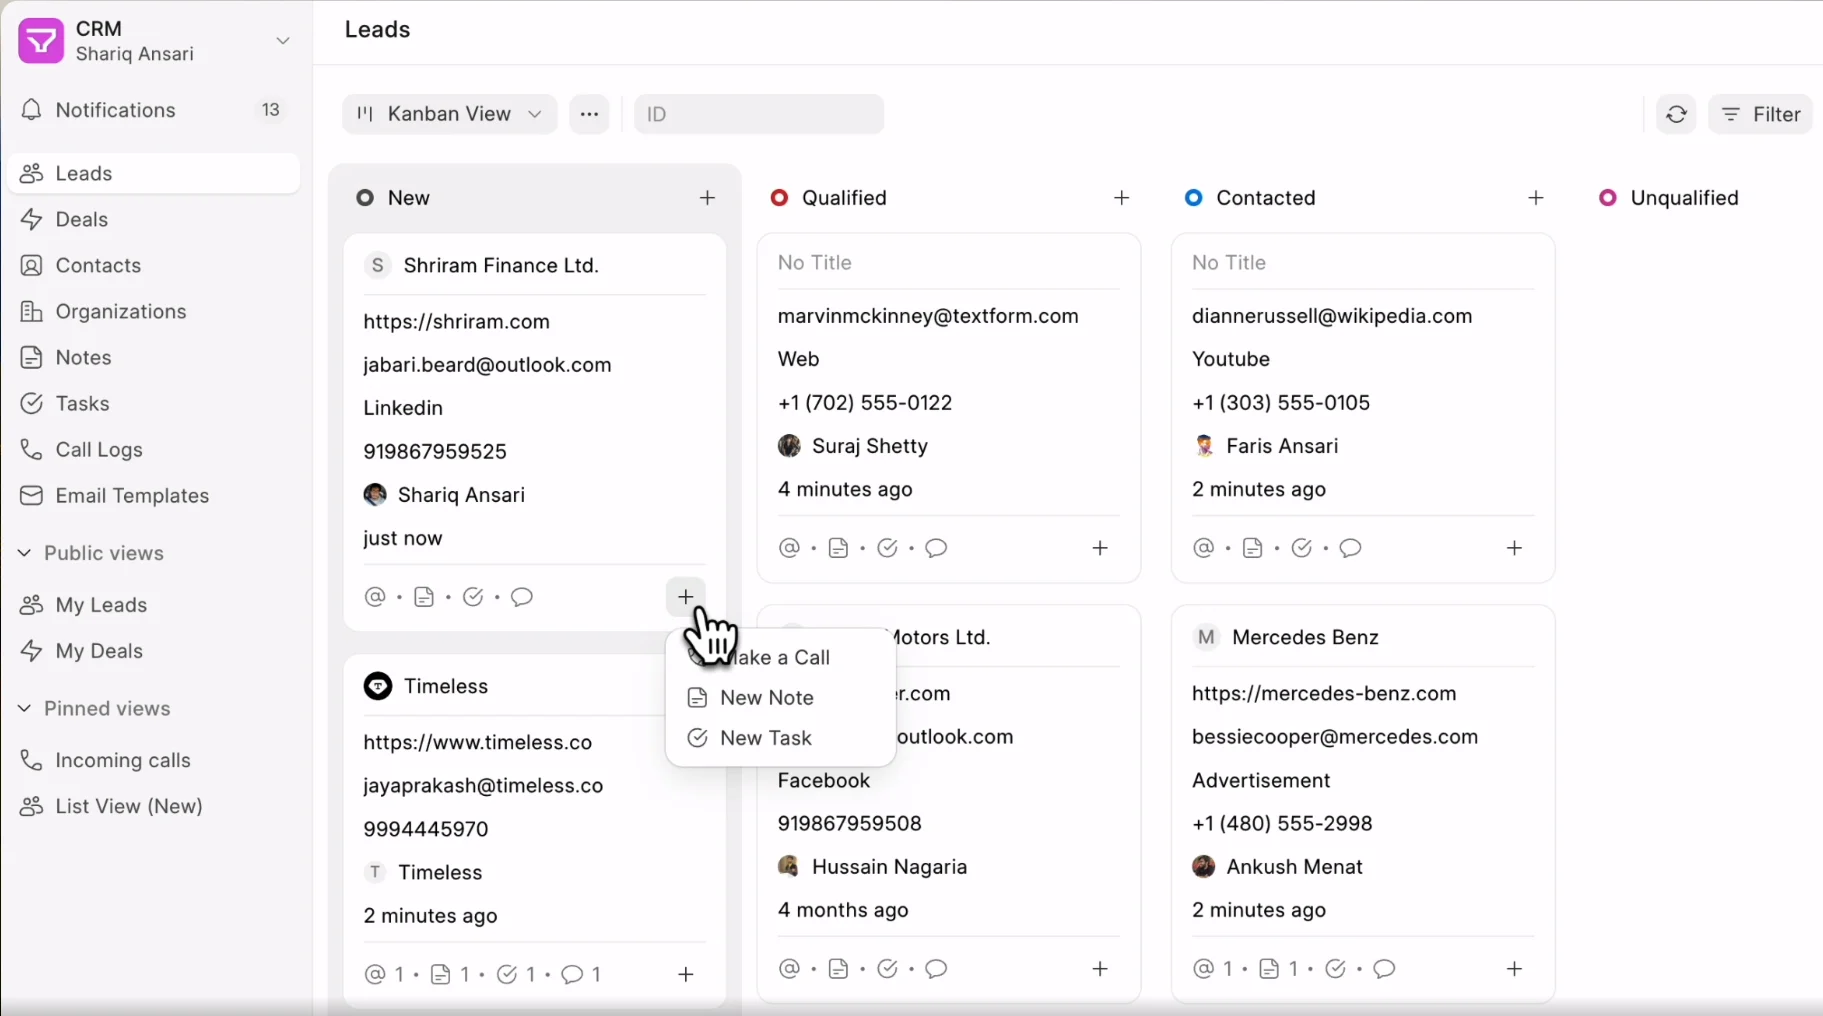Go to Email Templates in sidebar
The height and width of the screenshot is (1016, 1823).
coord(132,496)
